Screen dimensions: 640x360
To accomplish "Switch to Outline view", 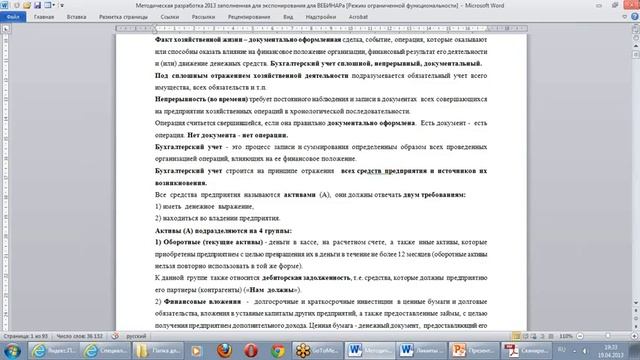I will click(542, 336).
